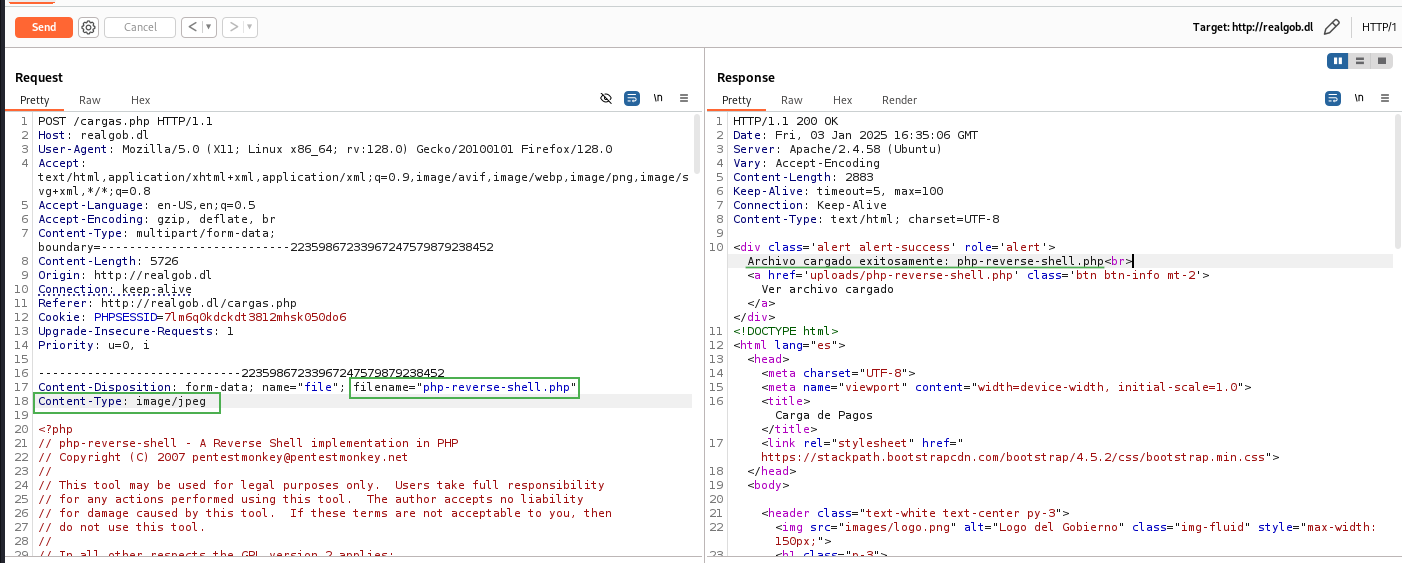Select top-bottom split layout icon
The width and height of the screenshot is (1402, 563).
[1359, 61]
